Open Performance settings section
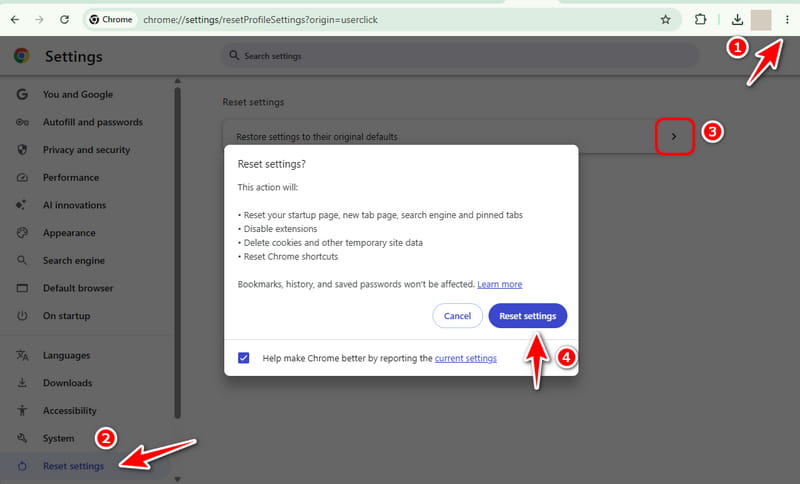The height and width of the screenshot is (484, 800). pyautogui.click(x=71, y=177)
